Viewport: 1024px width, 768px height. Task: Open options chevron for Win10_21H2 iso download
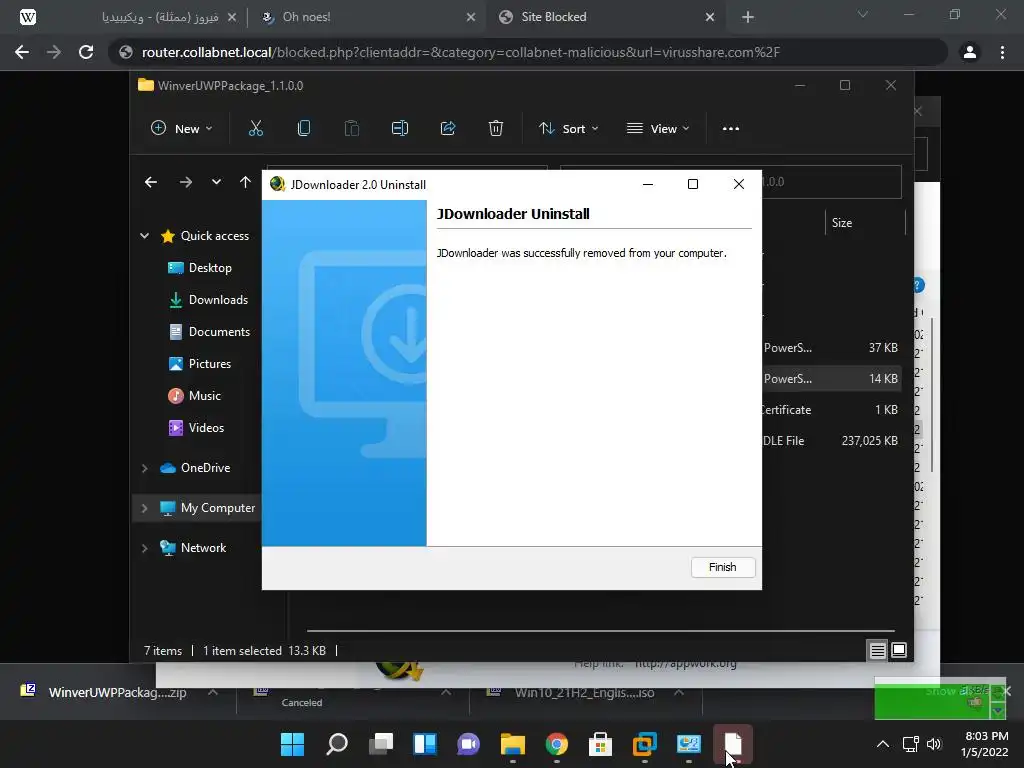tap(679, 692)
